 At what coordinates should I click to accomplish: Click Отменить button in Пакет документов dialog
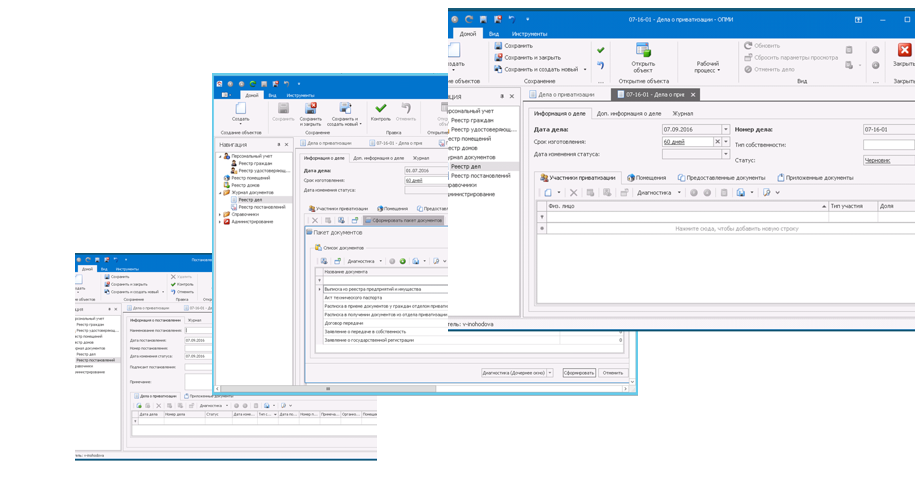[x=612, y=372]
